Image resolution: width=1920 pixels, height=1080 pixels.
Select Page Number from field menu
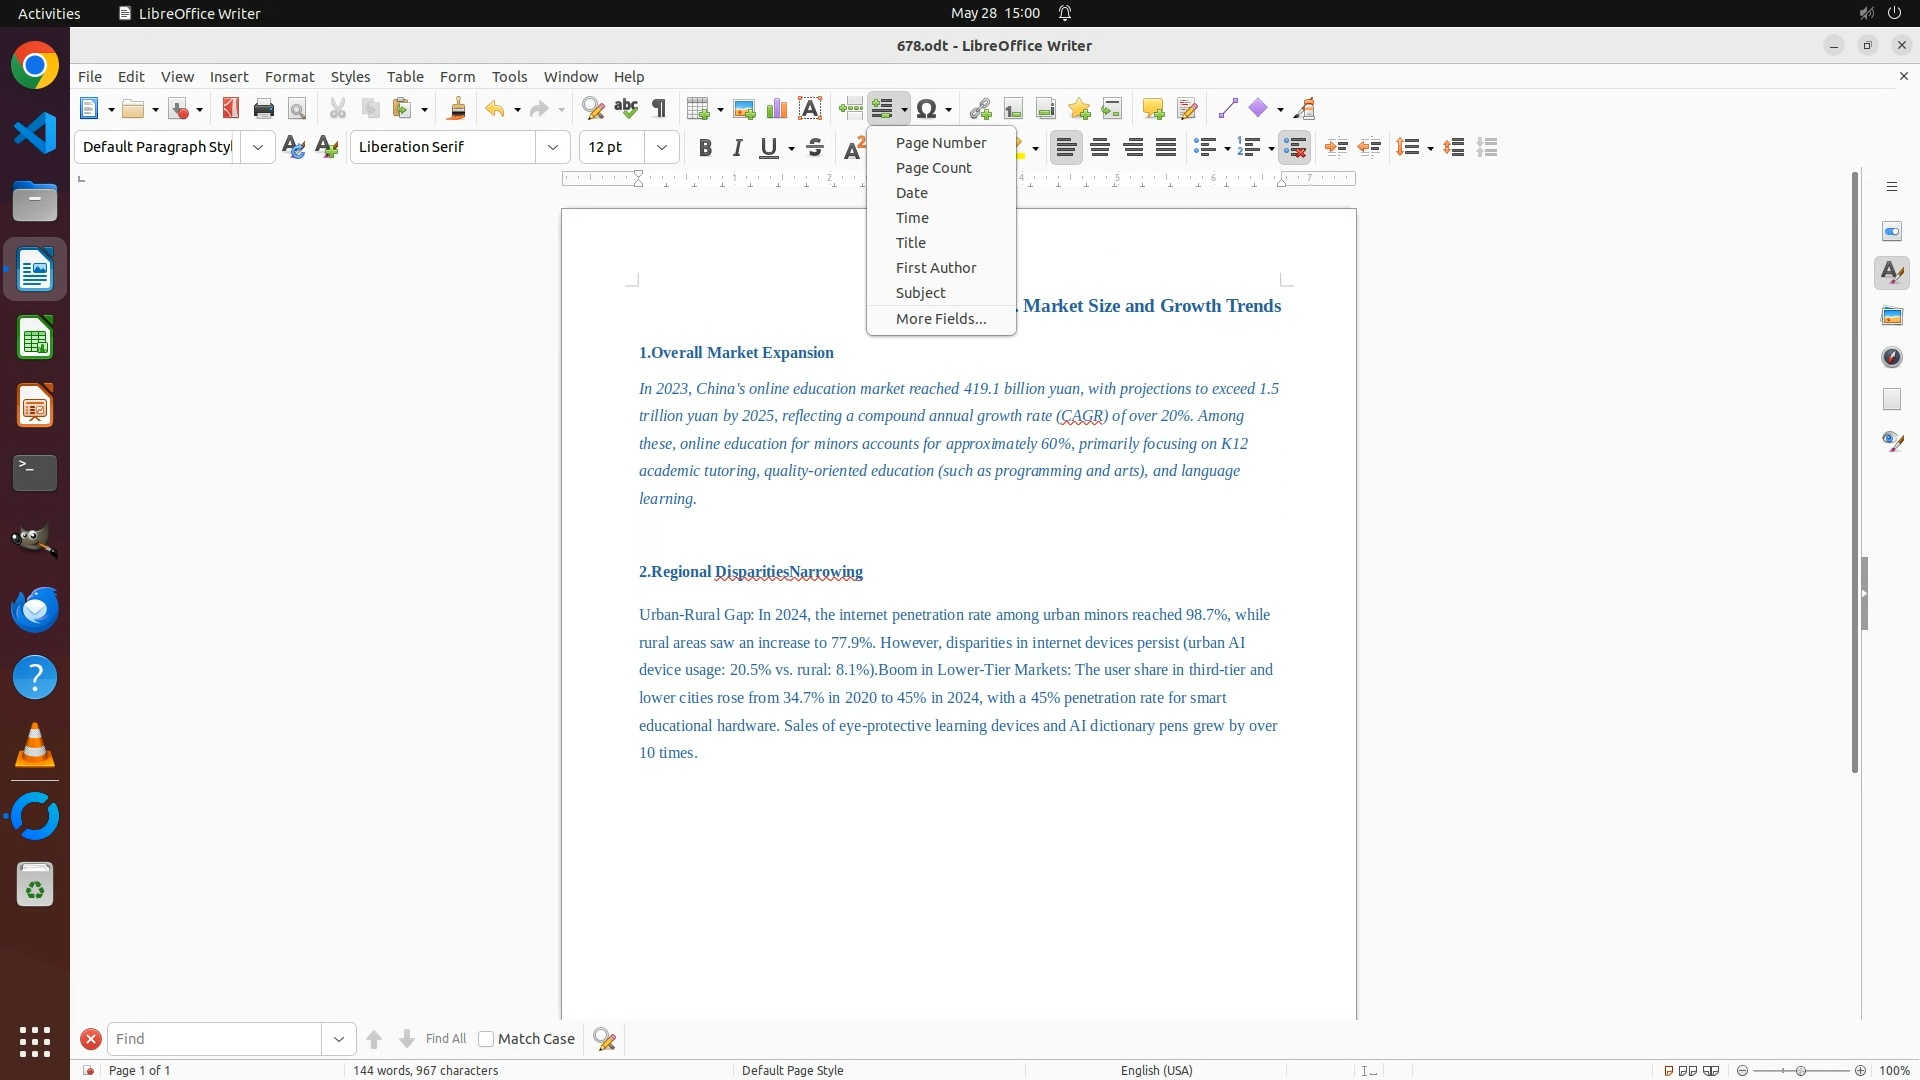[940, 143]
